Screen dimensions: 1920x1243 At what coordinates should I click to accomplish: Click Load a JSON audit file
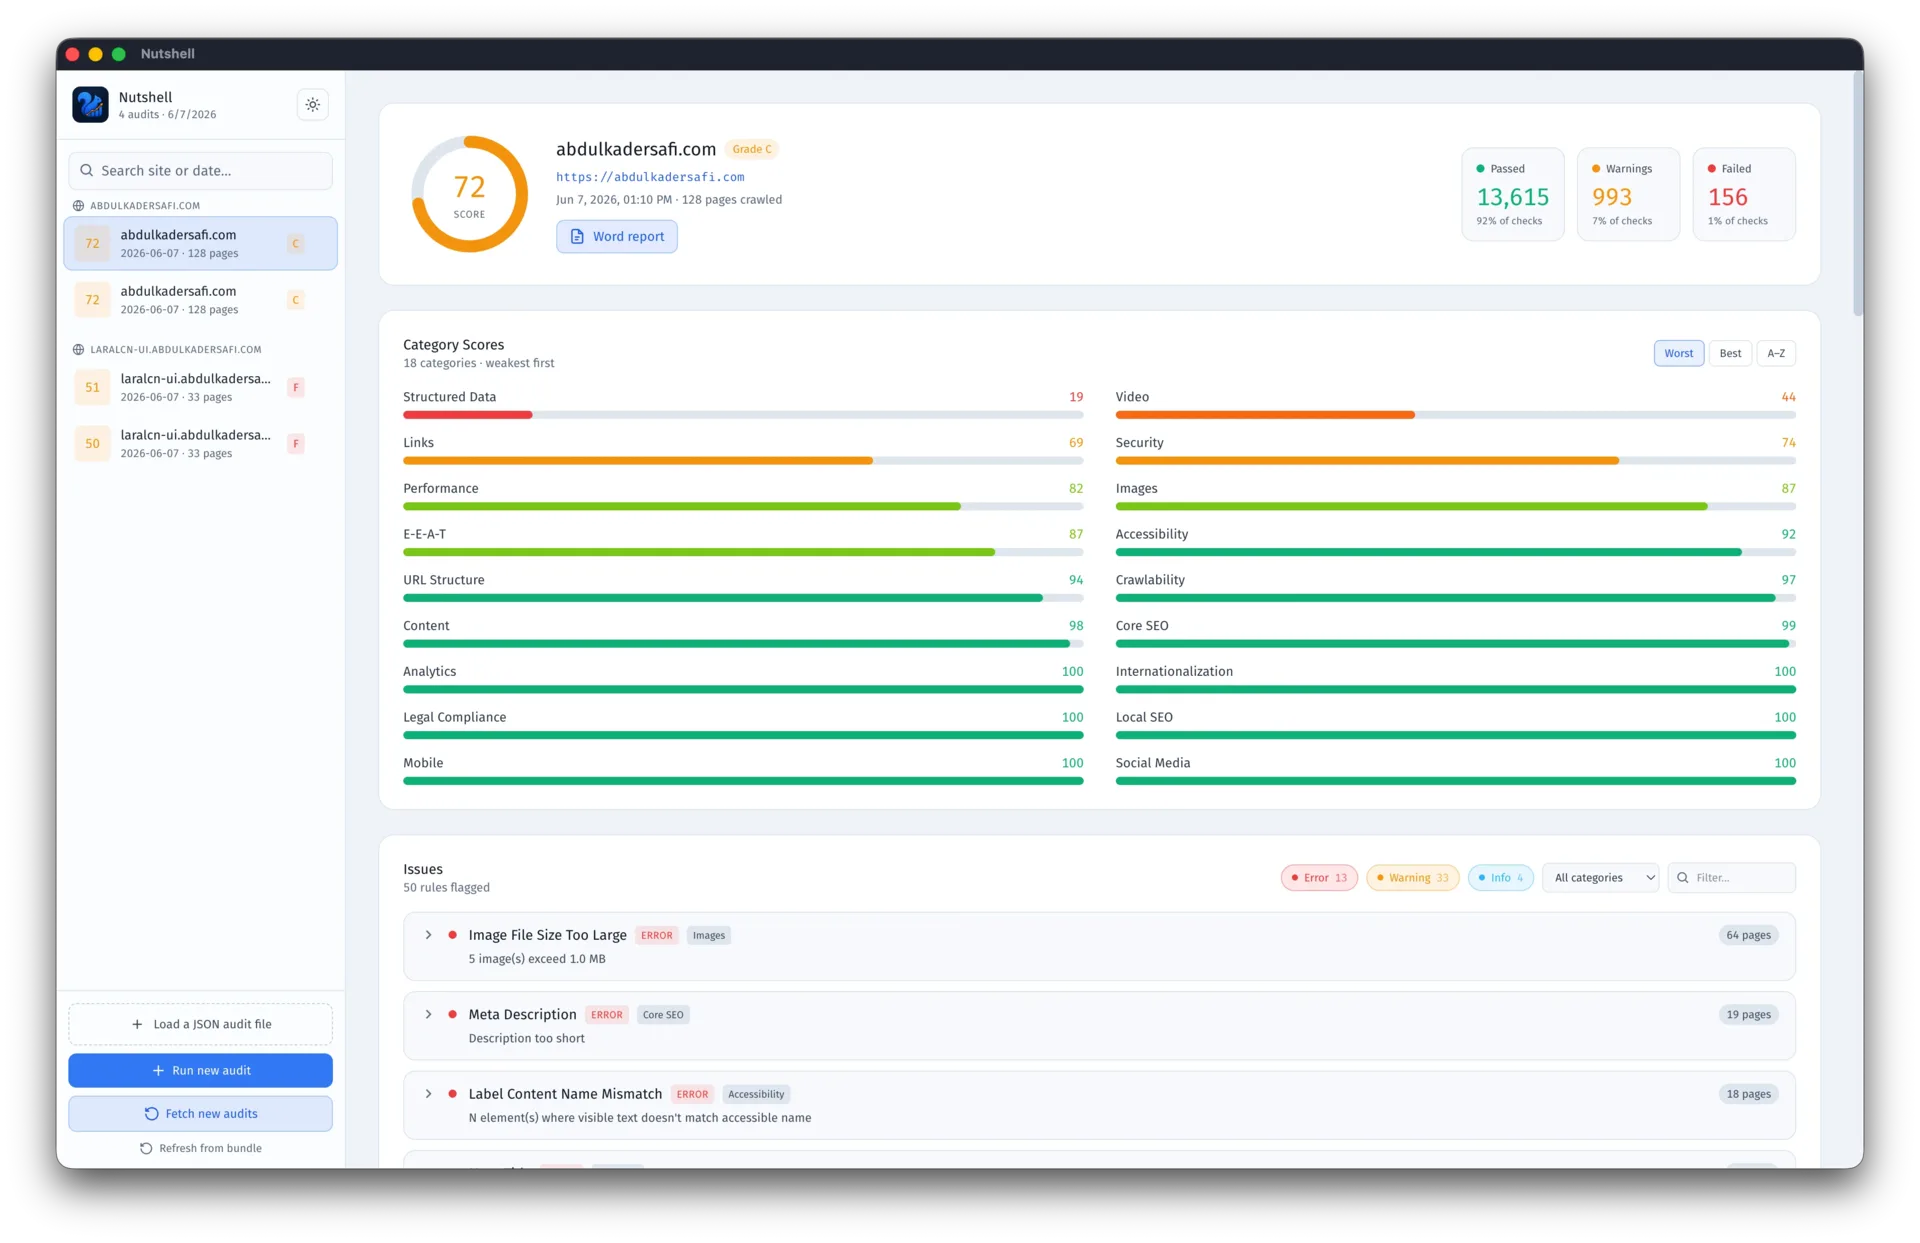point(200,1024)
